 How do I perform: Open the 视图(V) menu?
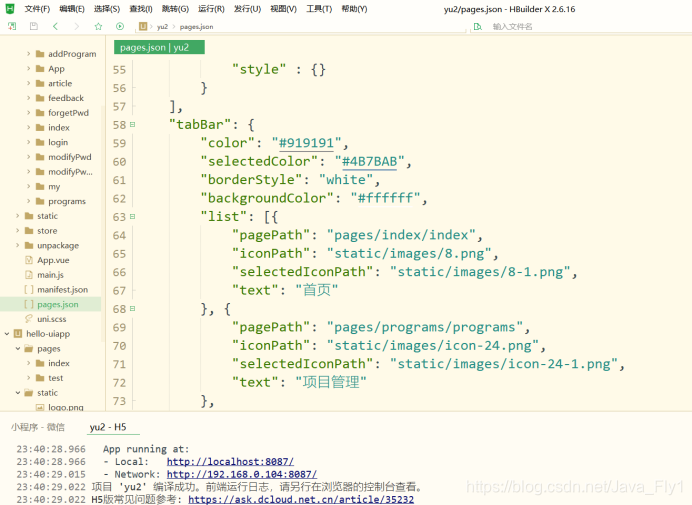pos(283,9)
